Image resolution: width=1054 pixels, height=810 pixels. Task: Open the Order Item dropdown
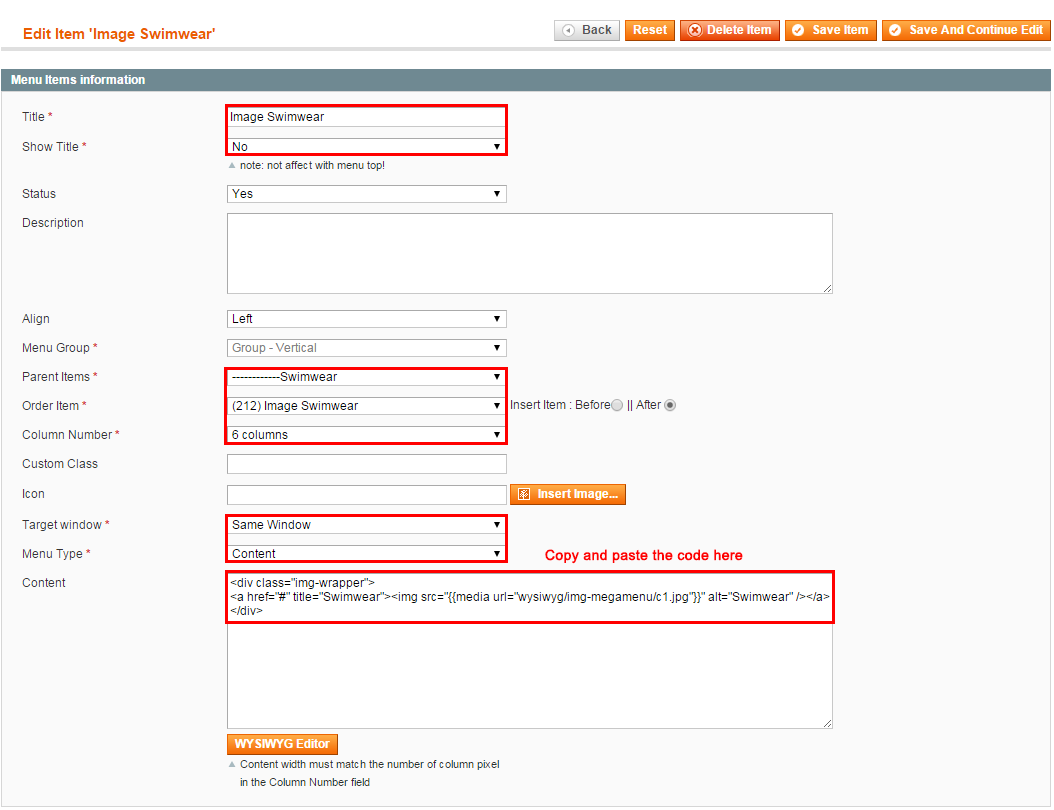366,406
